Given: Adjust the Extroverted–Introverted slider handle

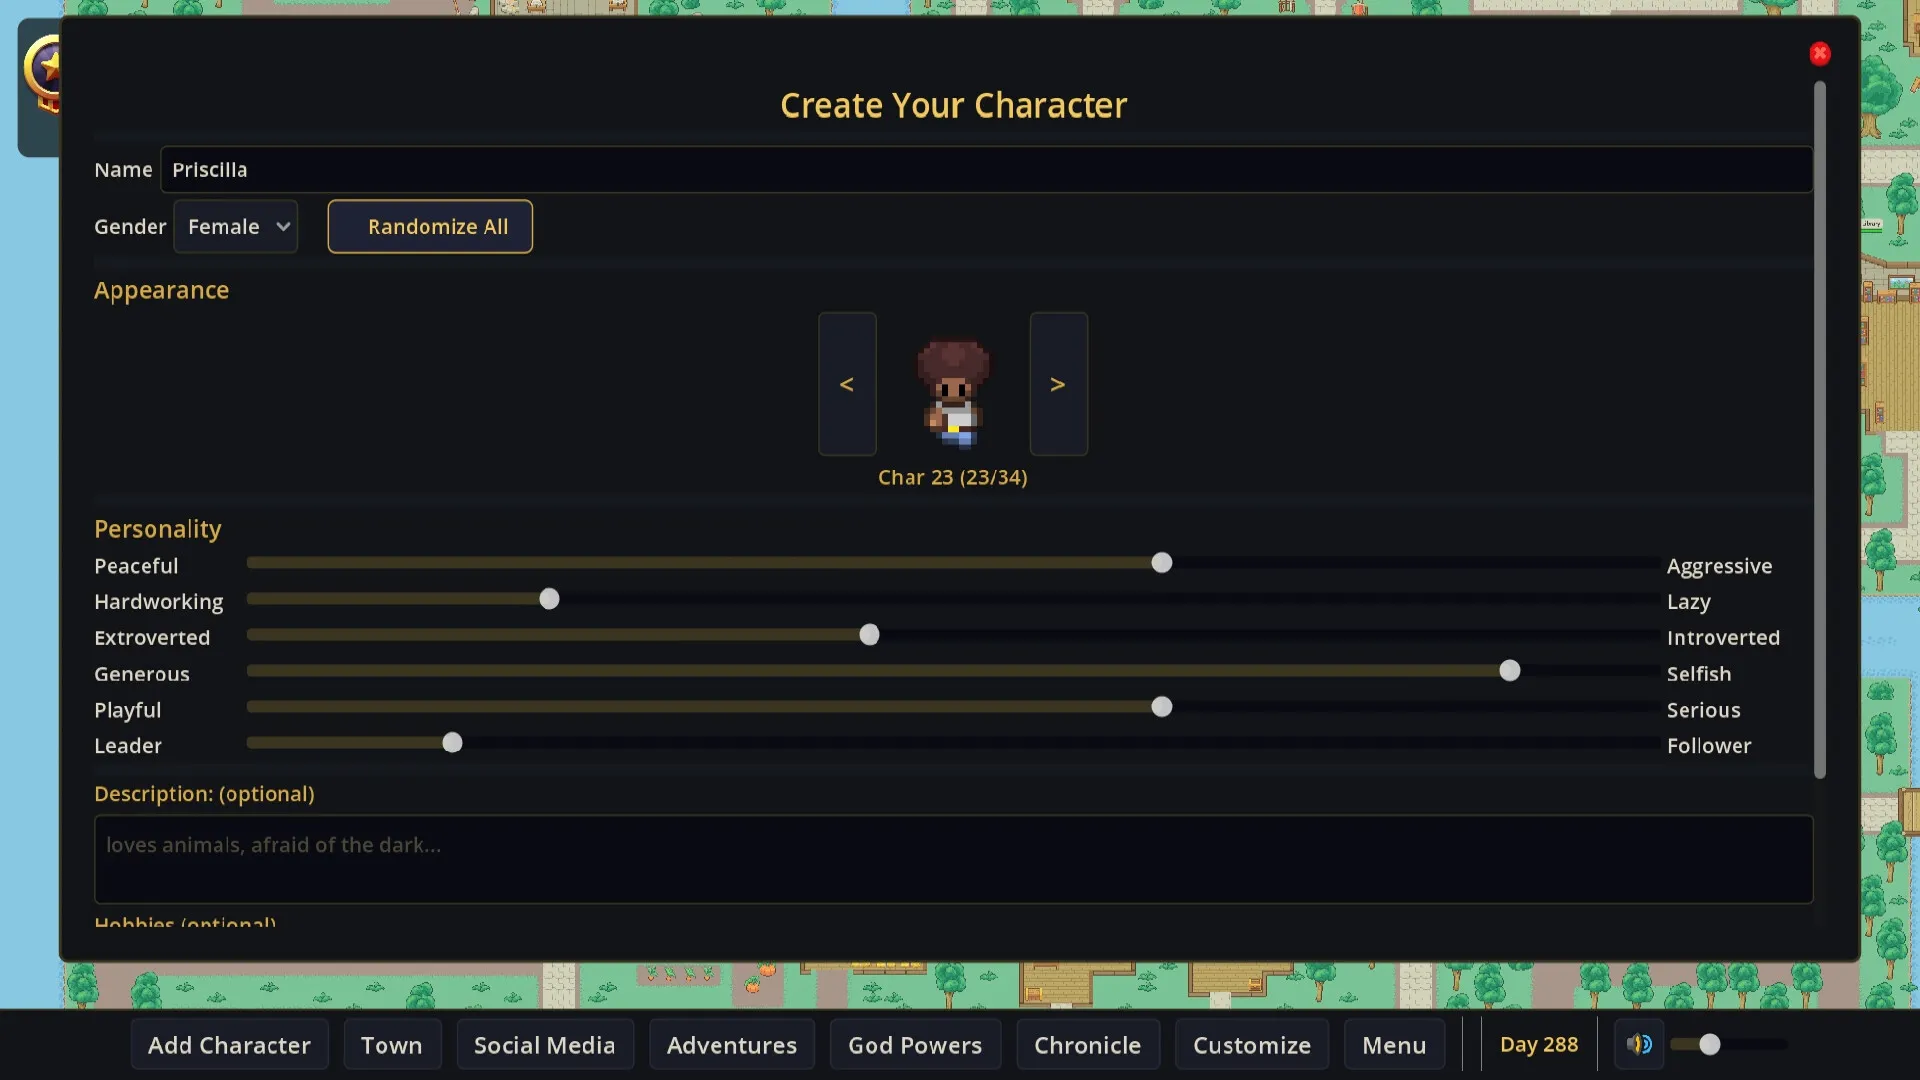Looking at the screenshot, I should (869, 635).
